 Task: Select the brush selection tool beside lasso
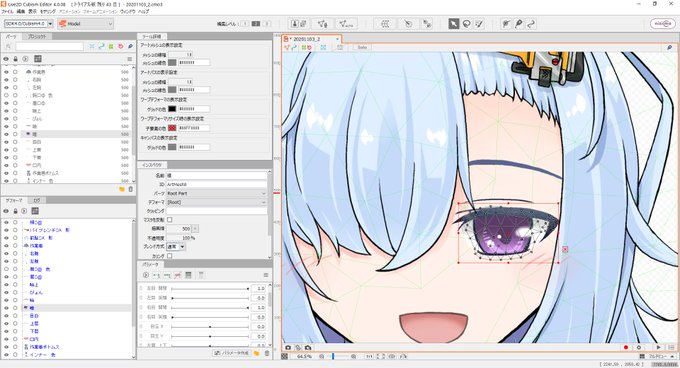[479, 24]
